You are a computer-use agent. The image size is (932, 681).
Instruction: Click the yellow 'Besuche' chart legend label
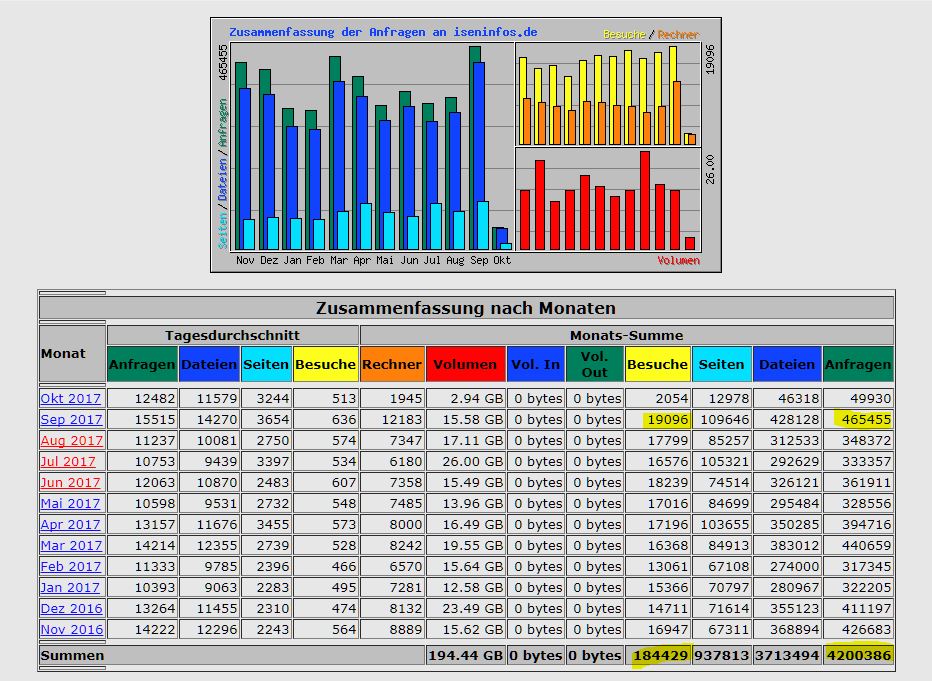pos(624,34)
